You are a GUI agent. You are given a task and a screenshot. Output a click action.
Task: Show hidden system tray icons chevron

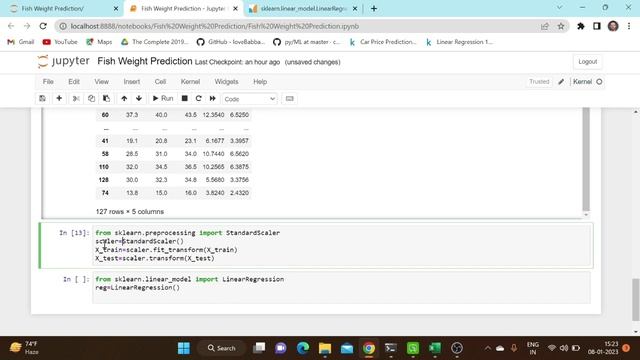(x=487, y=348)
